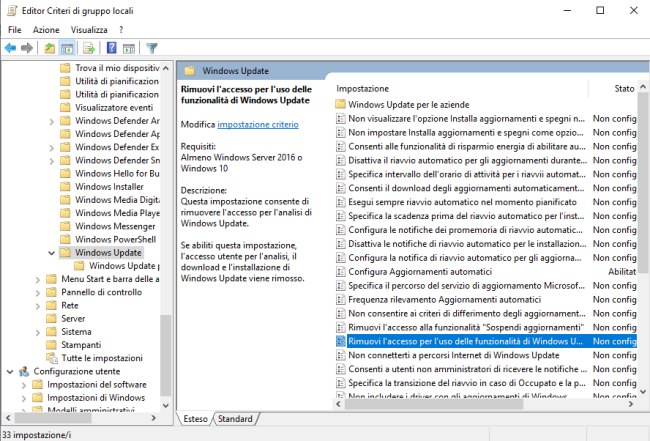The height and width of the screenshot is (441, 650).
Task: Click the Filter funnel toolbar icon
Action: pyautogui.click(x=152, y=48)
